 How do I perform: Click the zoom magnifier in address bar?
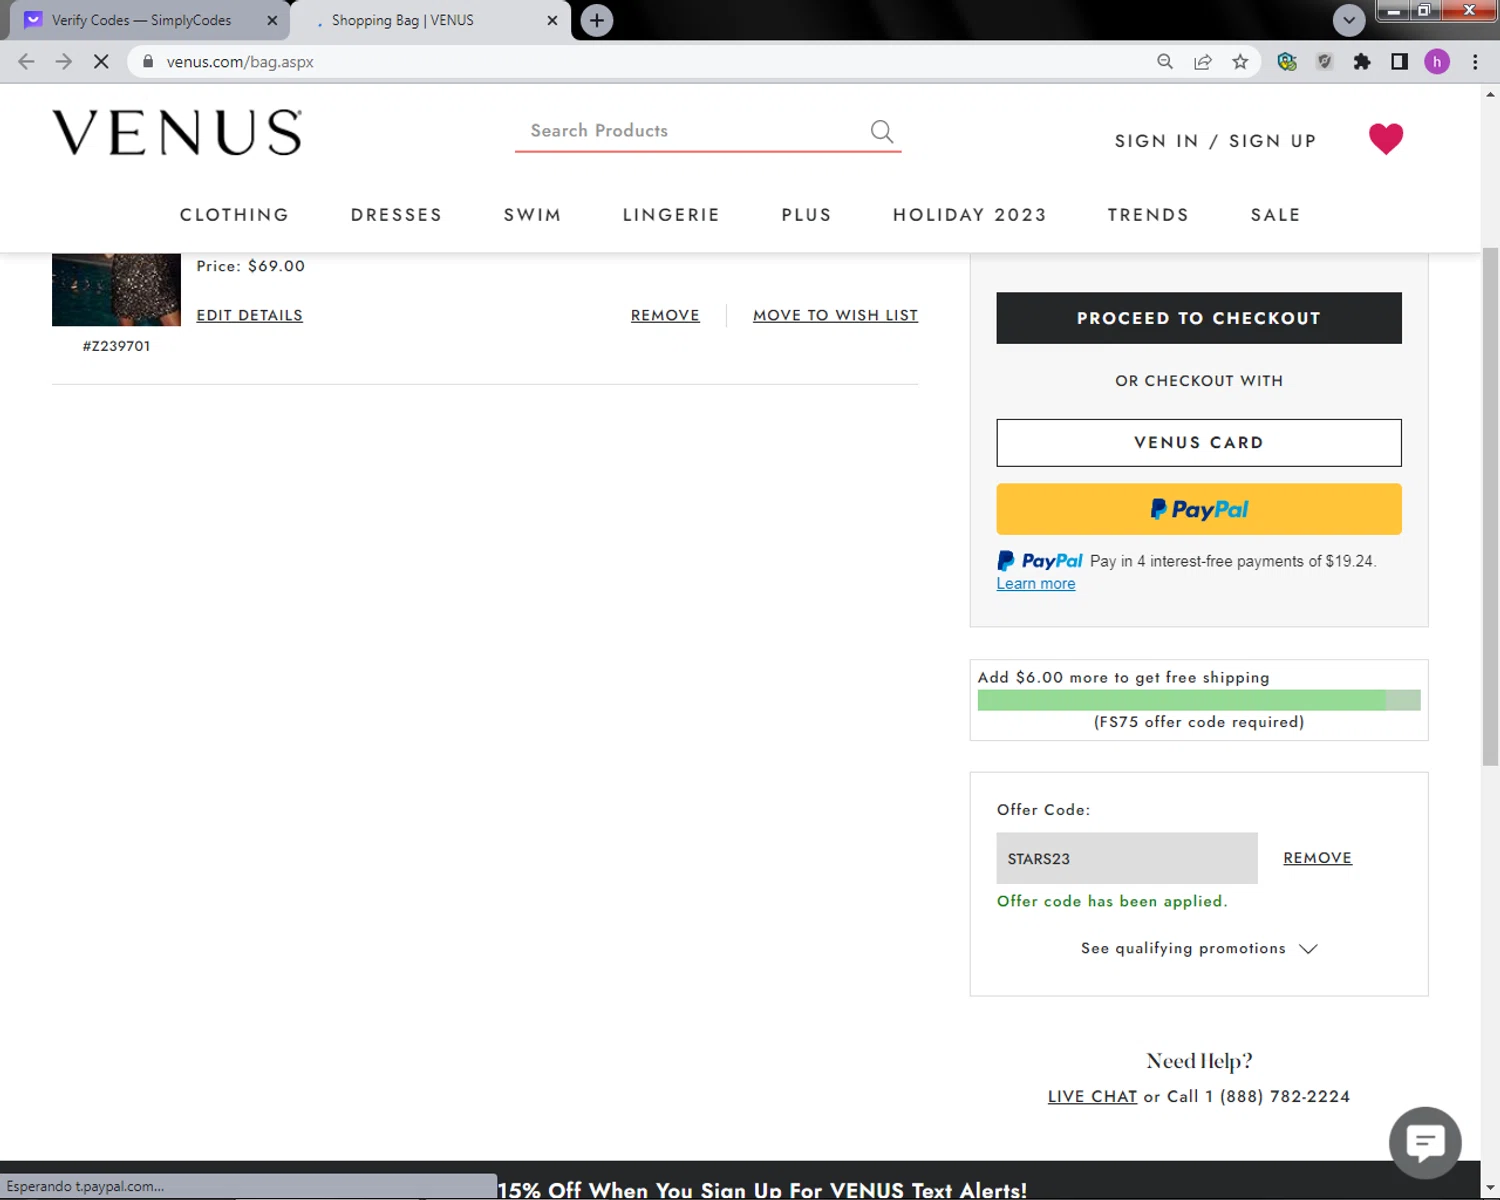(x=1165, y=62)
